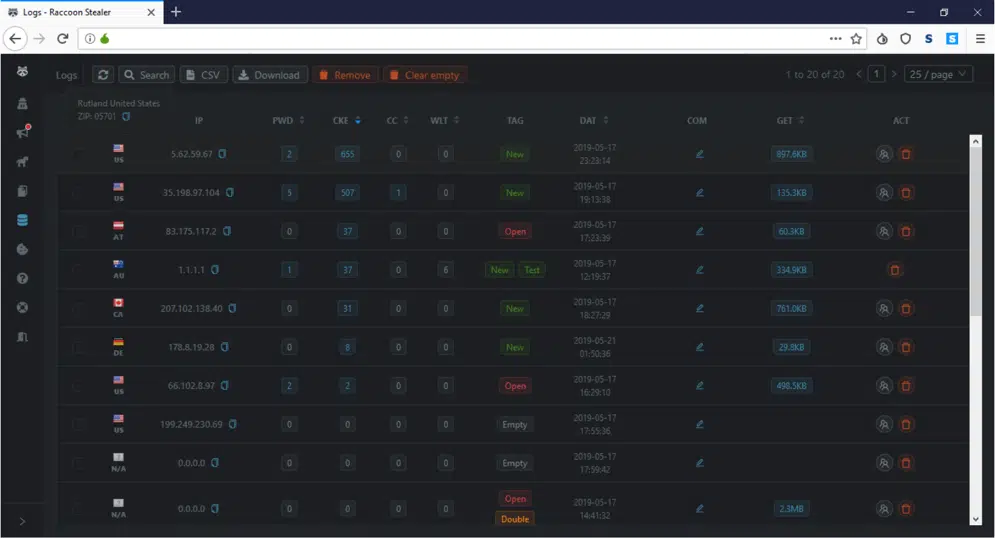This screenshot has width=995, height=538.
Task: Go to the next results page
Action: pyautogui.click(x=893, y=74)
